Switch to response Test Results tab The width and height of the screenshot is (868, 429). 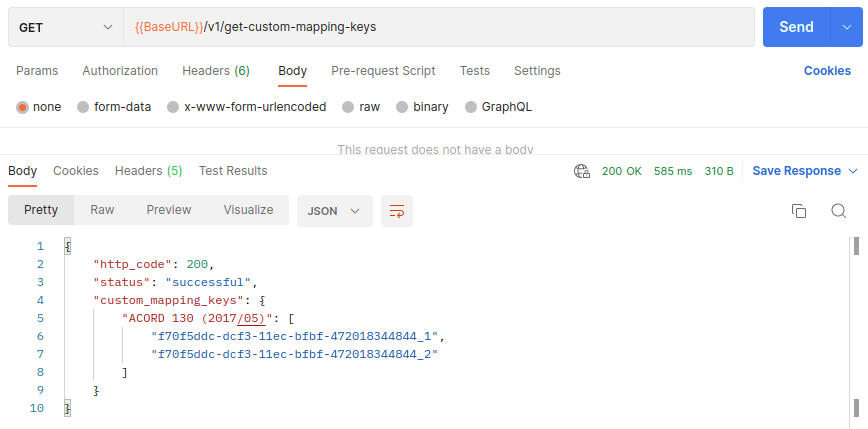tap(233, 171)
